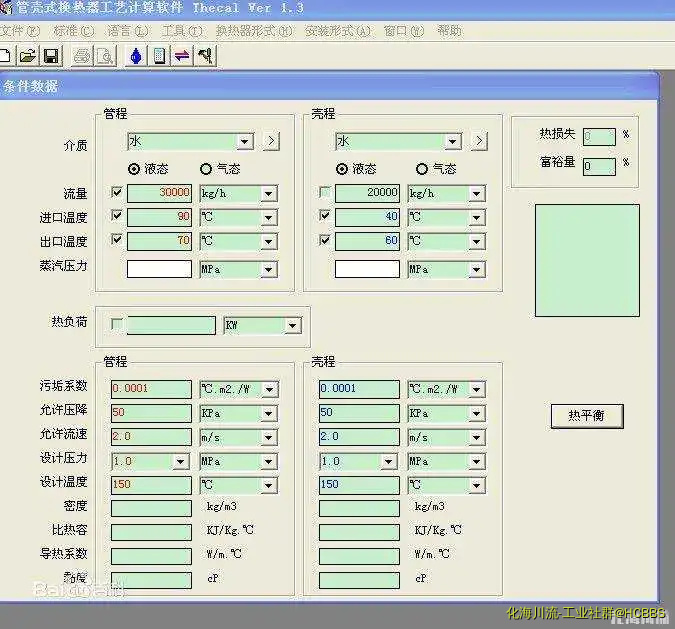Click shell-side 导热系数 conductivity field
This screenshot has width=675, height=629.
359,556
